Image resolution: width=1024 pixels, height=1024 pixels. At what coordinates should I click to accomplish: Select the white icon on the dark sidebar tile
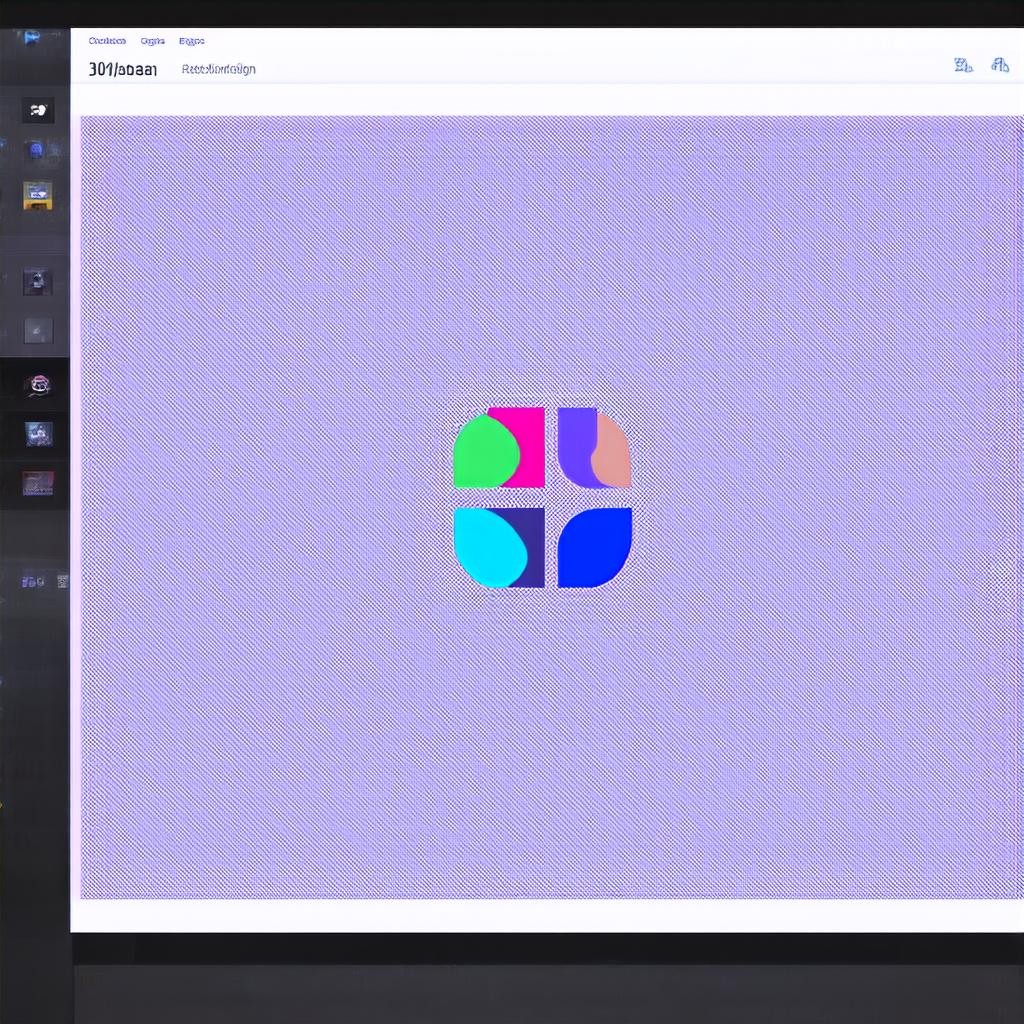38,110
